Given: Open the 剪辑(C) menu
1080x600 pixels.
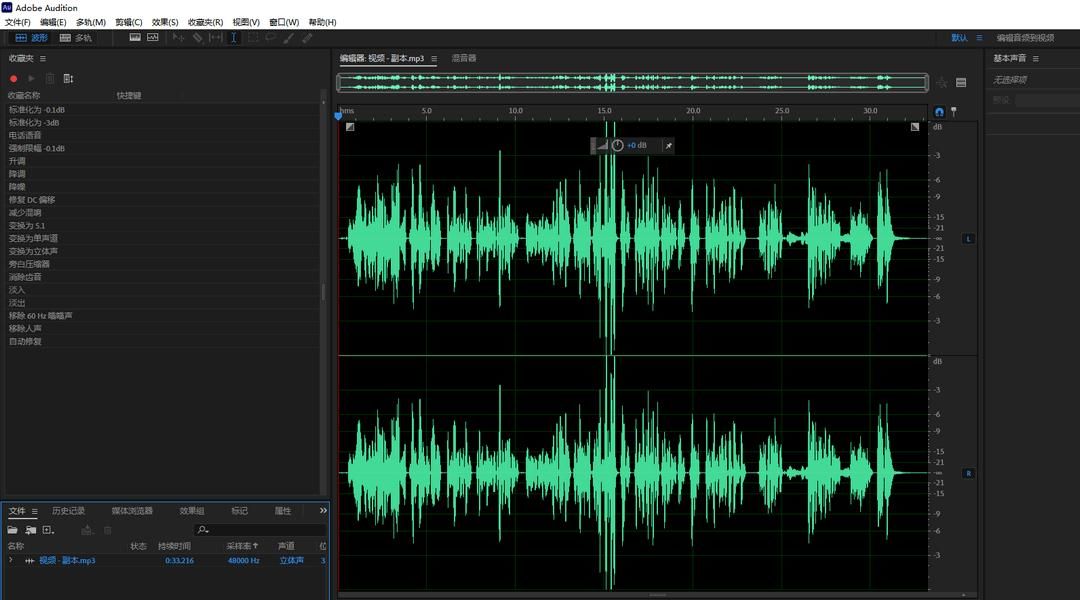Looking at the screenshot, I should [x=128, y=22].
